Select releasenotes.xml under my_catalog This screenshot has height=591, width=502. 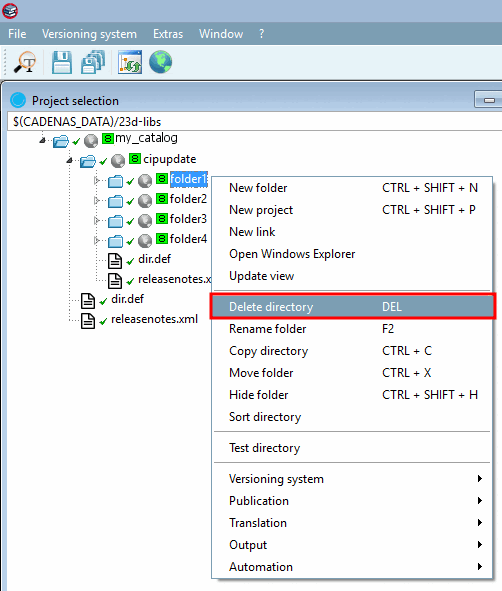(154, 319)
